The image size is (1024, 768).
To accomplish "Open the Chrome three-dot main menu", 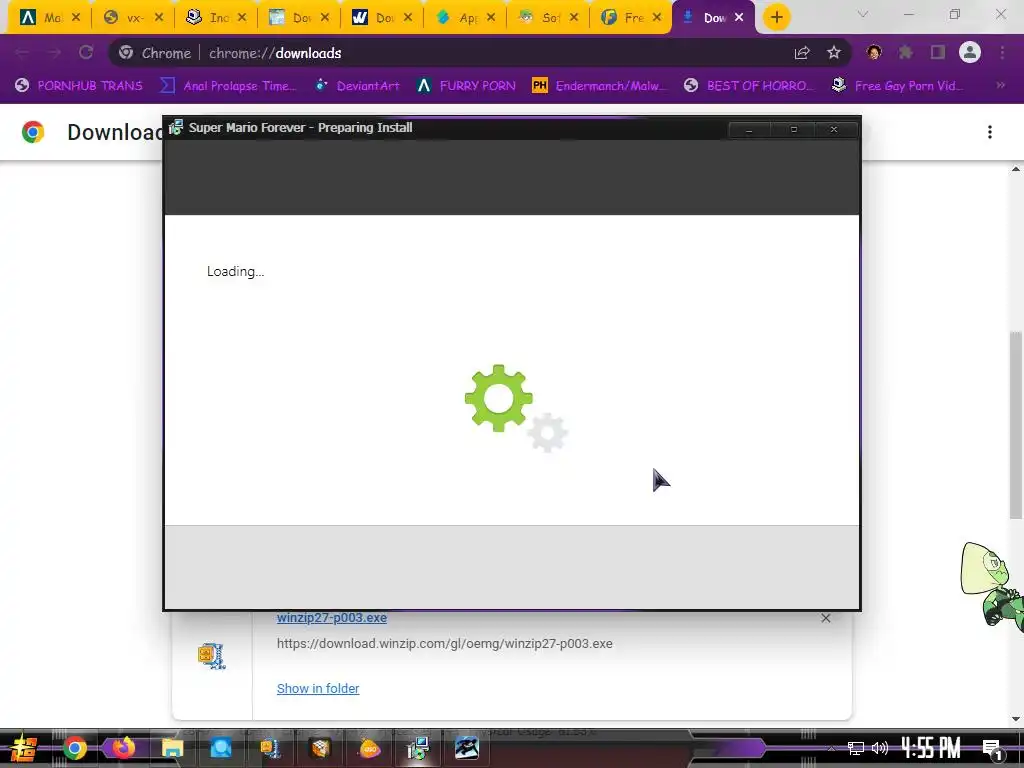I will [1002, 52].
